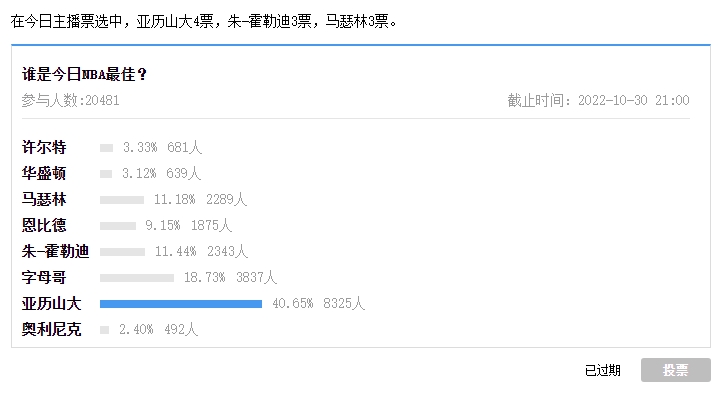The width and height of the screenshot is (726, 403).
Task: Click the greyed-out 投票 vote button
Action: (676, 370)
